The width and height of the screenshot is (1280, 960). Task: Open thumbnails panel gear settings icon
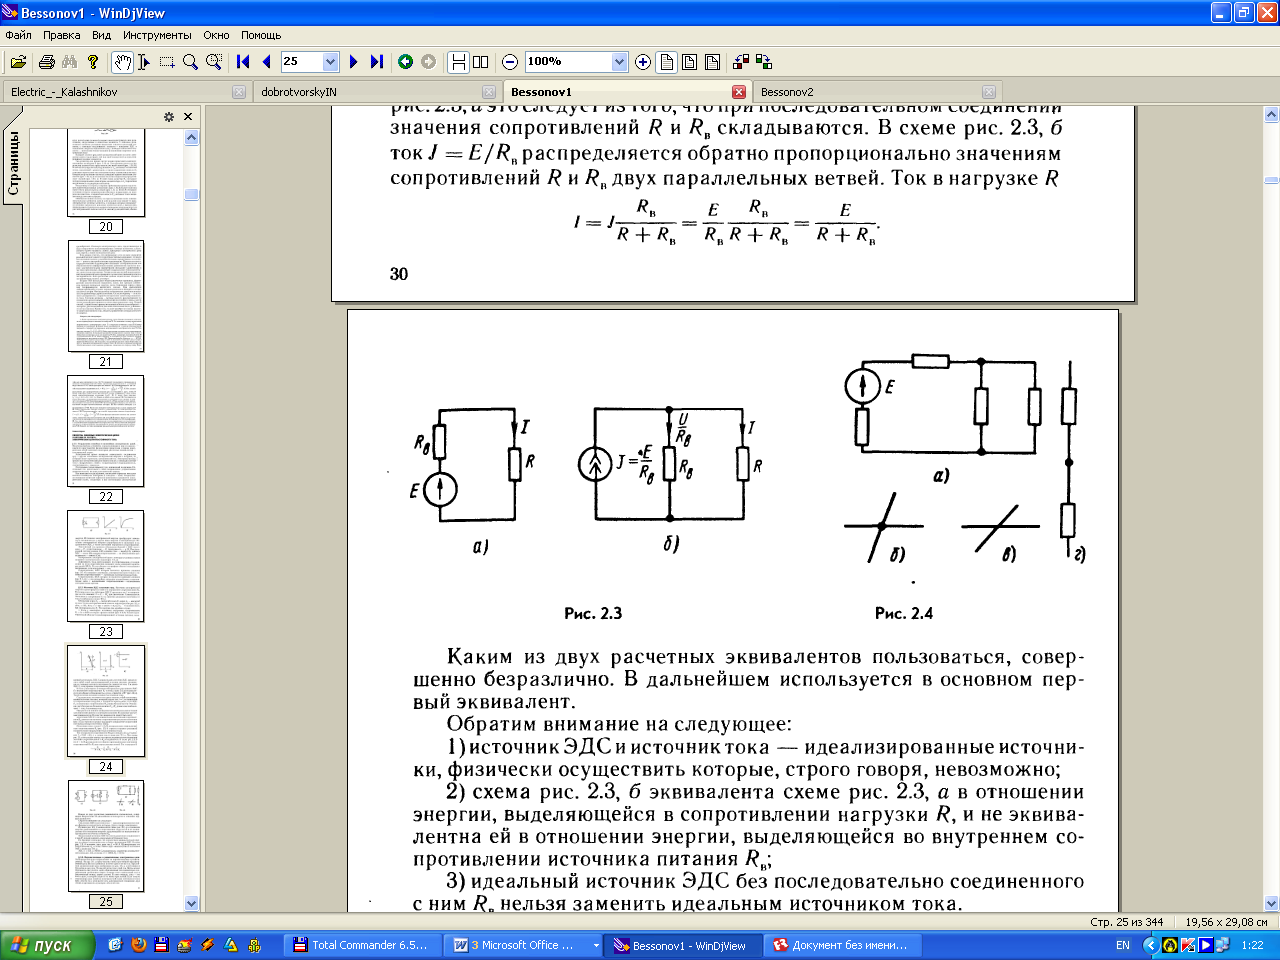click(169, 117)
